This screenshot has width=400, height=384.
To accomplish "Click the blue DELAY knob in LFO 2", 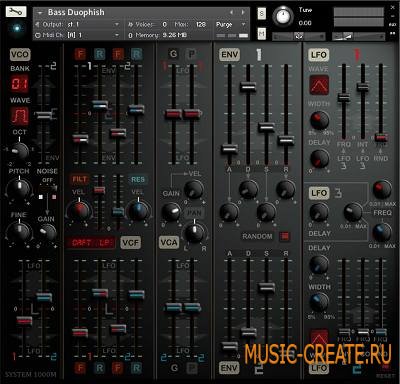I will (319, 265).
